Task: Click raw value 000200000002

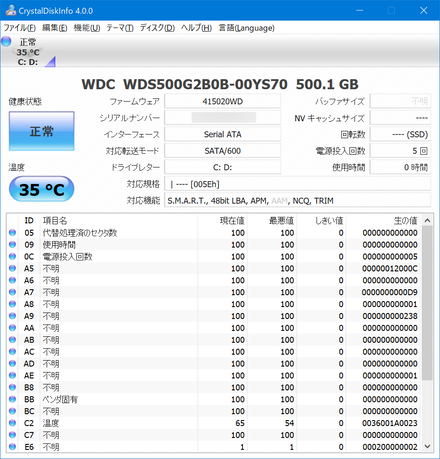Action: 390,447
